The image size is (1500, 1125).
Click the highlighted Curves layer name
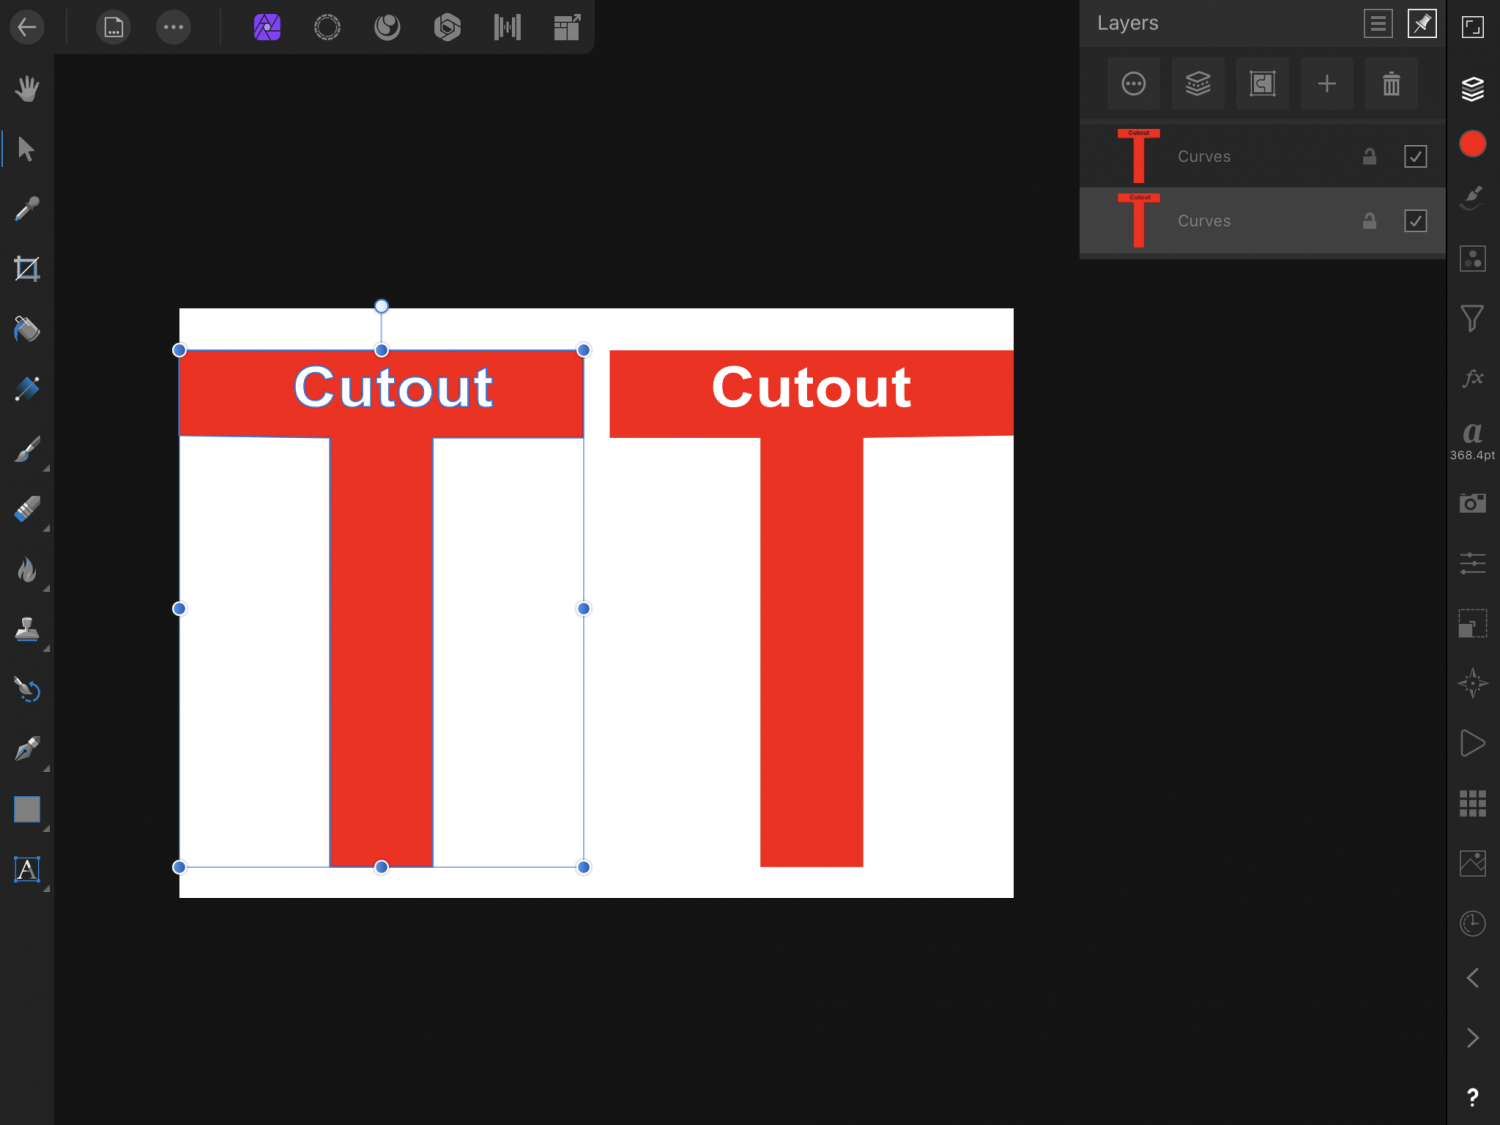(1204, 221)
